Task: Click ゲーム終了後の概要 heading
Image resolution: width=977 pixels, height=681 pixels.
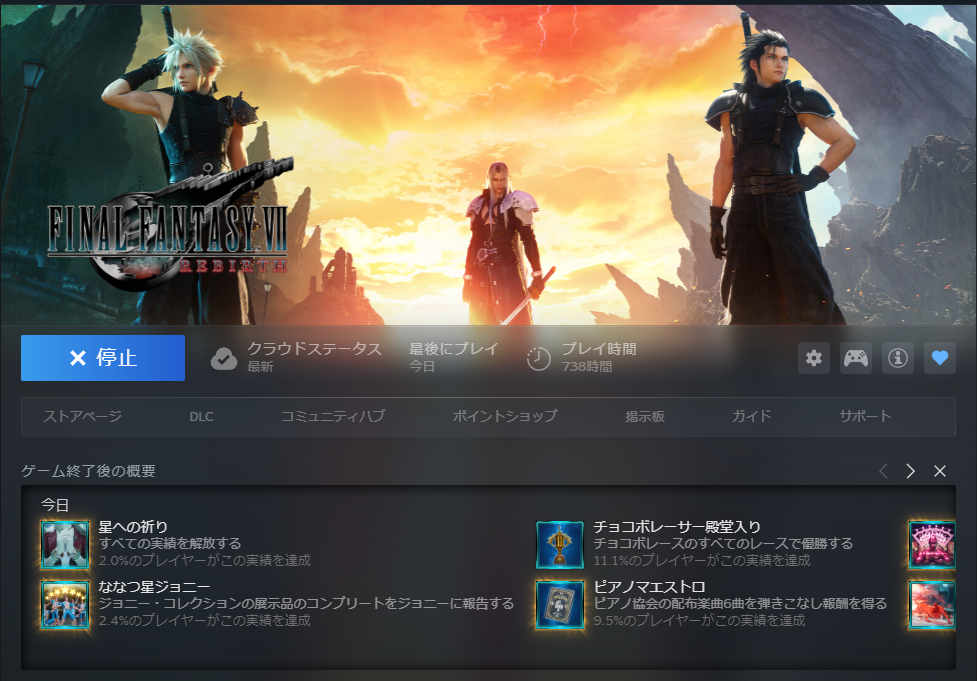Action: click(88, 471)
